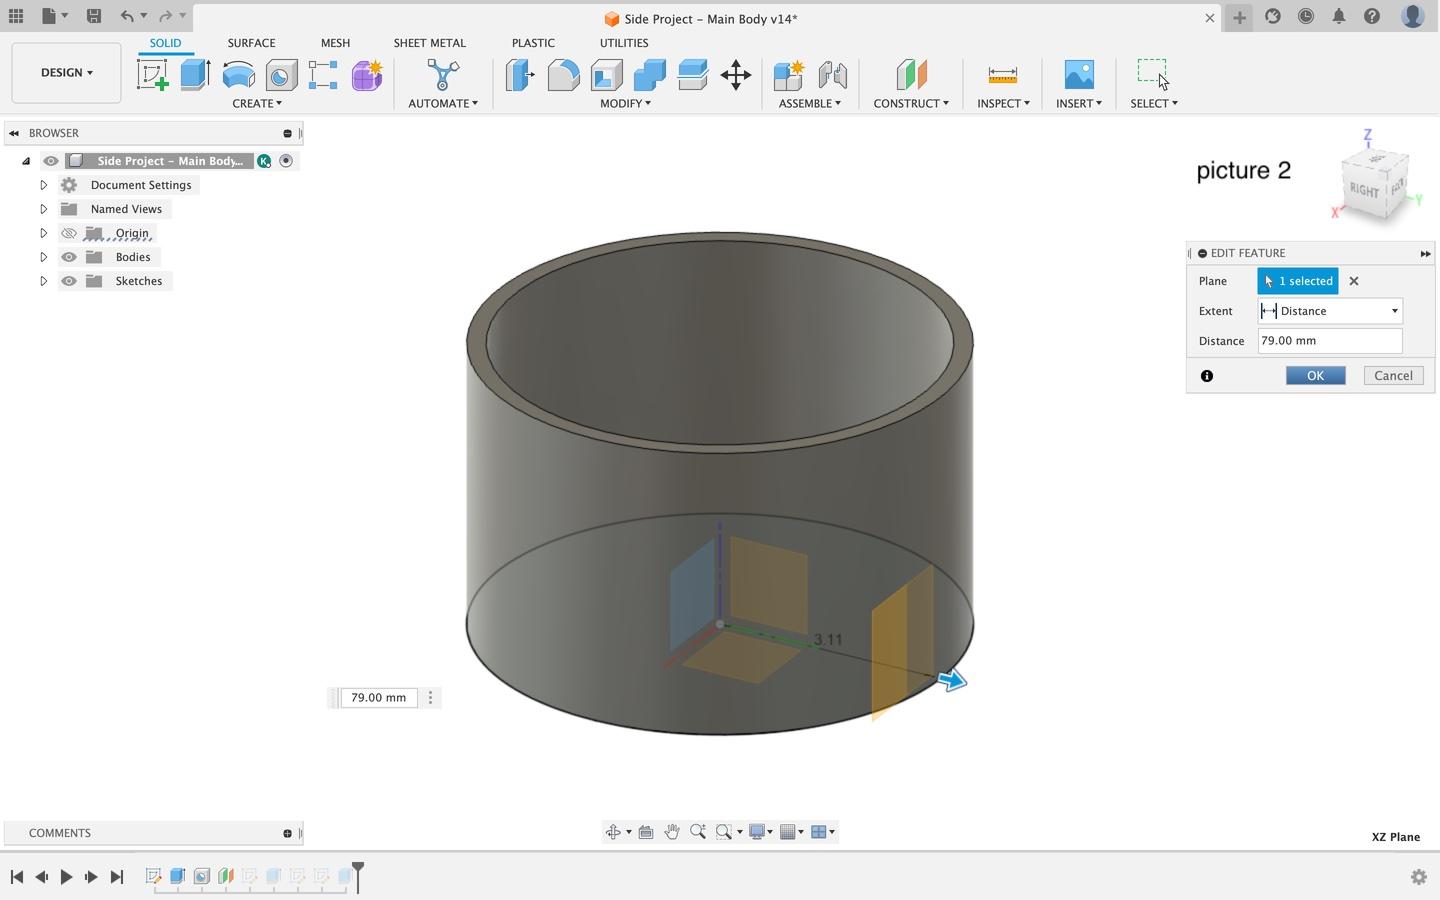Open the DESIGN workspace dropdown

click(66, 73)
